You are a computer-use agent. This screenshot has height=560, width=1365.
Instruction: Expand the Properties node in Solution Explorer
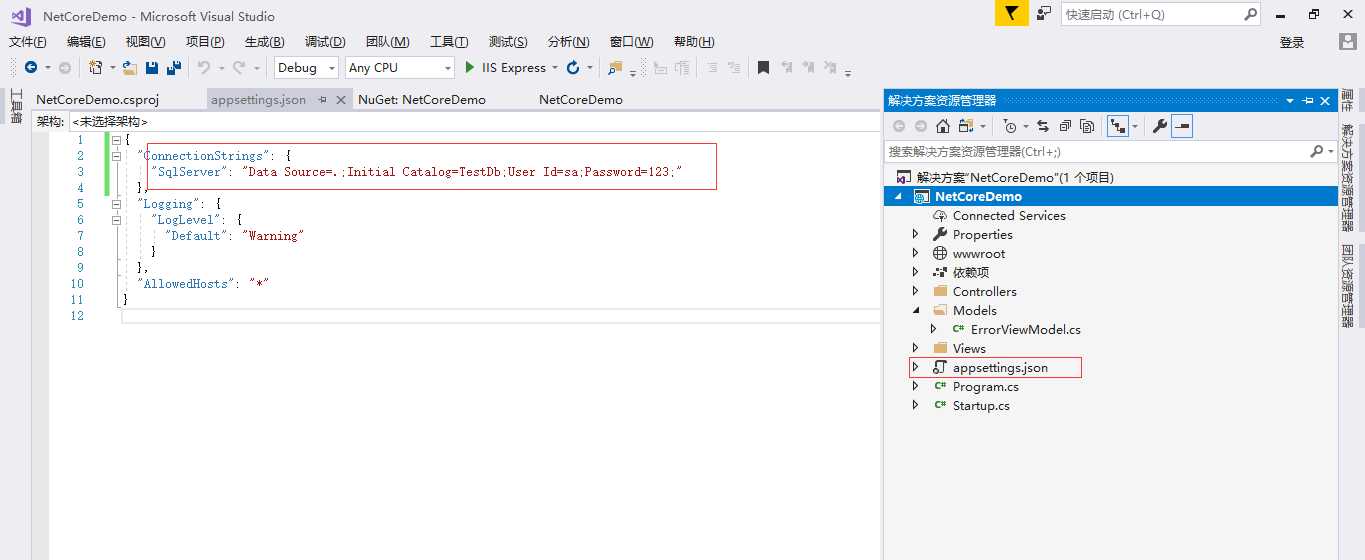[915, 234]
